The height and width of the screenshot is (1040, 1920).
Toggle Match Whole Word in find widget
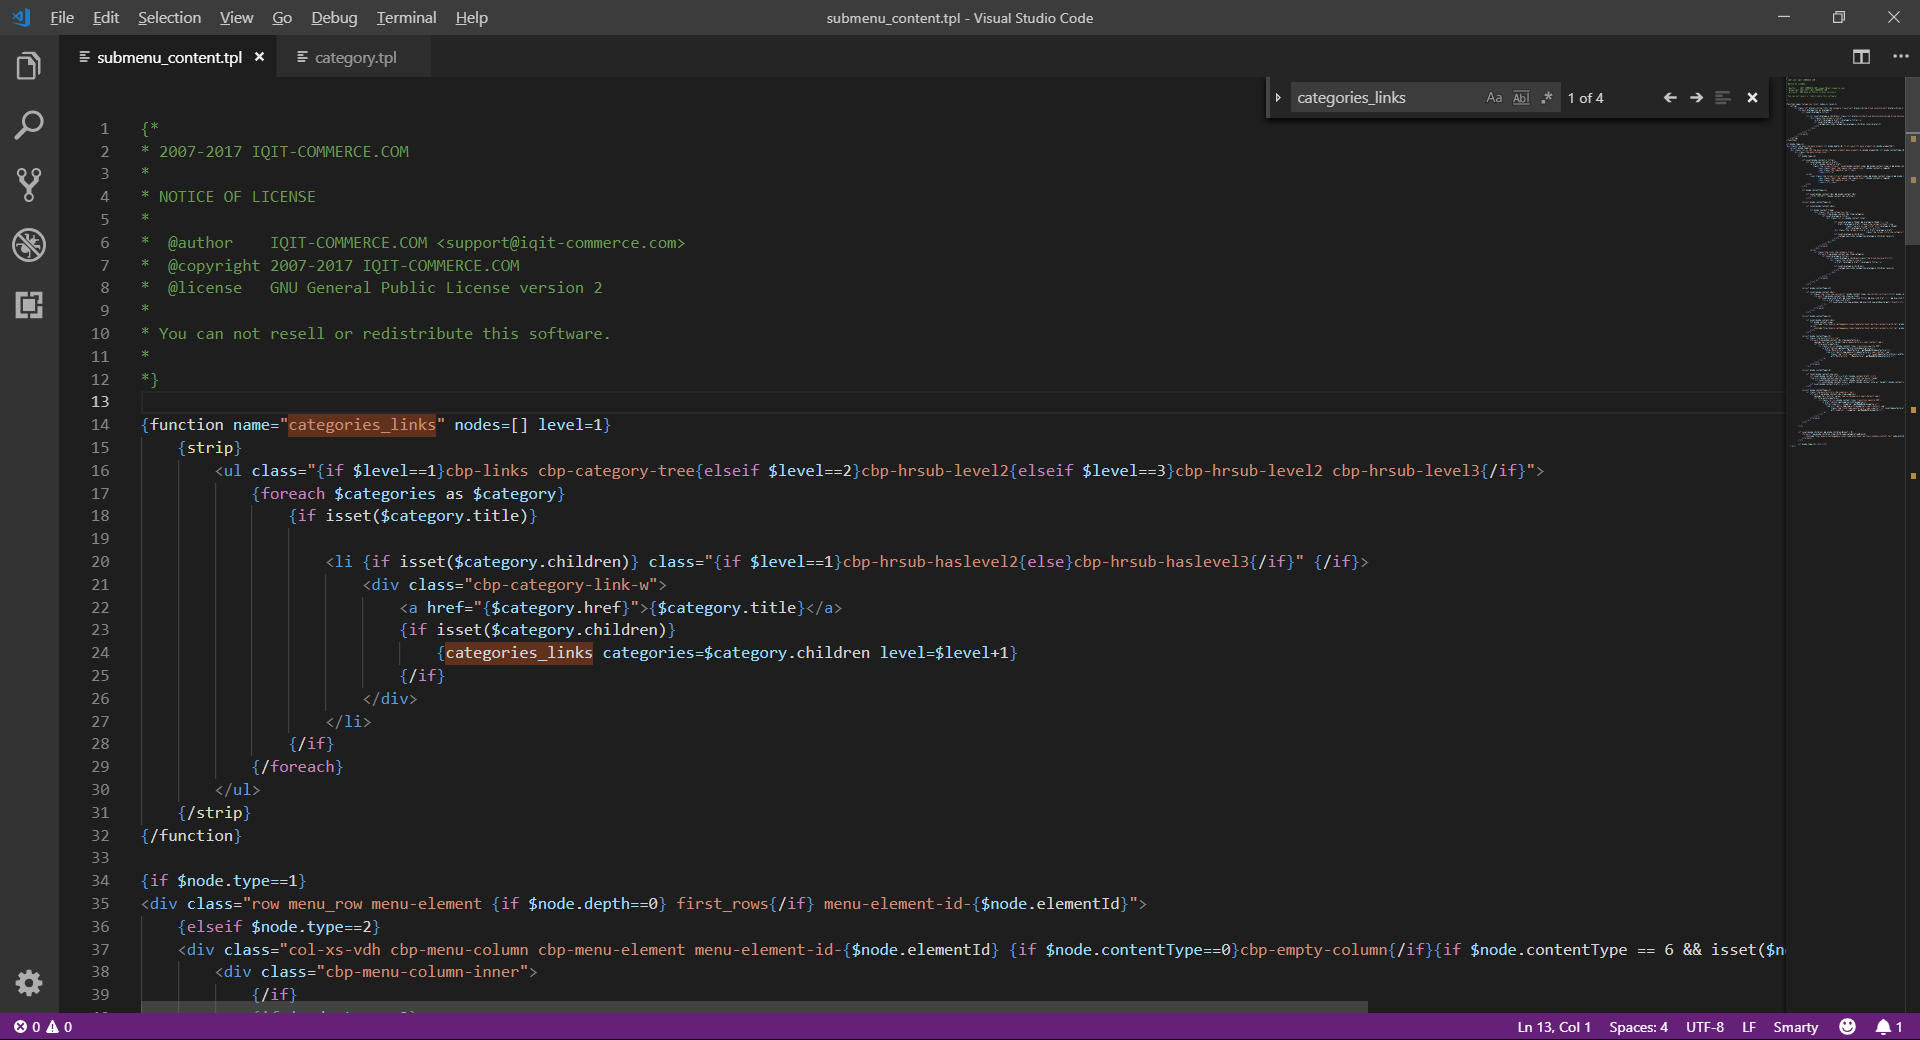click(x=1520, y=98)
